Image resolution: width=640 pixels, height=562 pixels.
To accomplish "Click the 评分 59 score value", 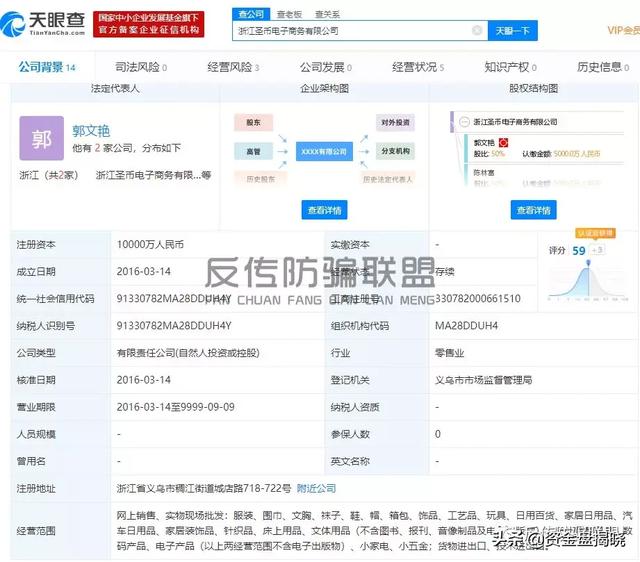I will tap(579, 251).
